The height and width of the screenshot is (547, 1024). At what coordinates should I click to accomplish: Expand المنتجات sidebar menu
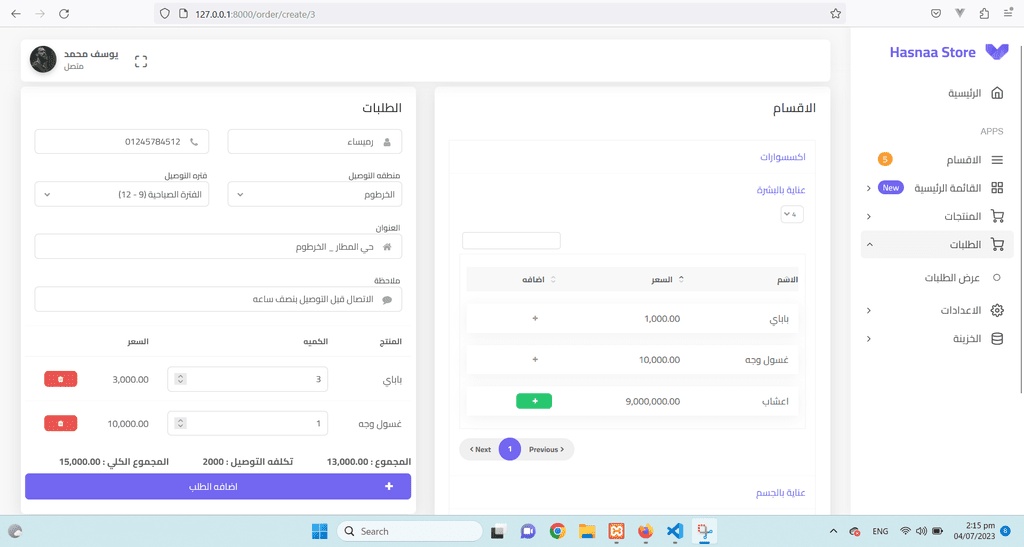pos(936,216)
